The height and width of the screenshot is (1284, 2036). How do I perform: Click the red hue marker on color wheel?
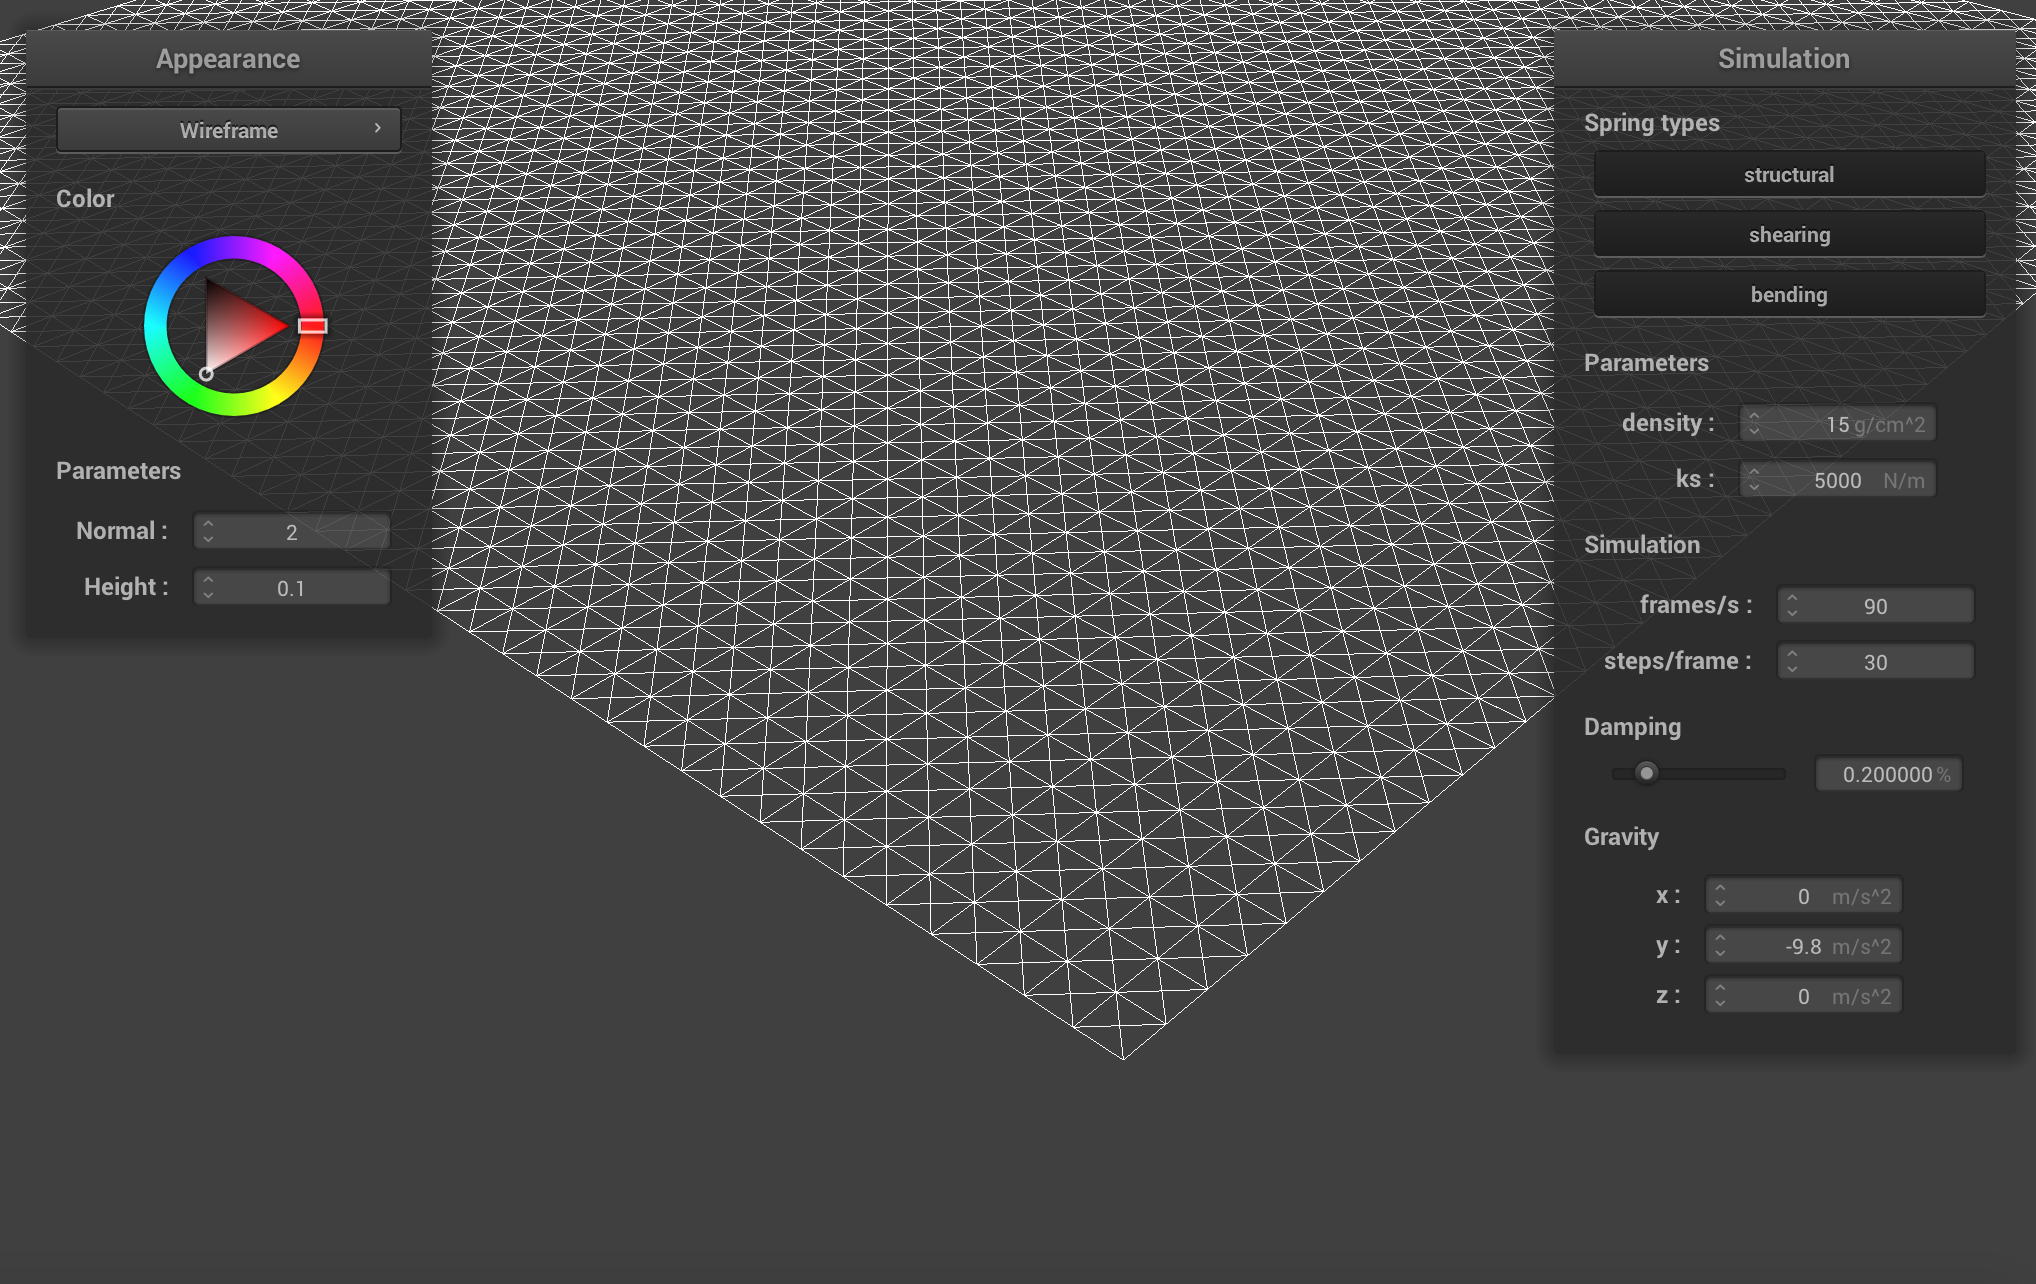[x=312, y=326]
